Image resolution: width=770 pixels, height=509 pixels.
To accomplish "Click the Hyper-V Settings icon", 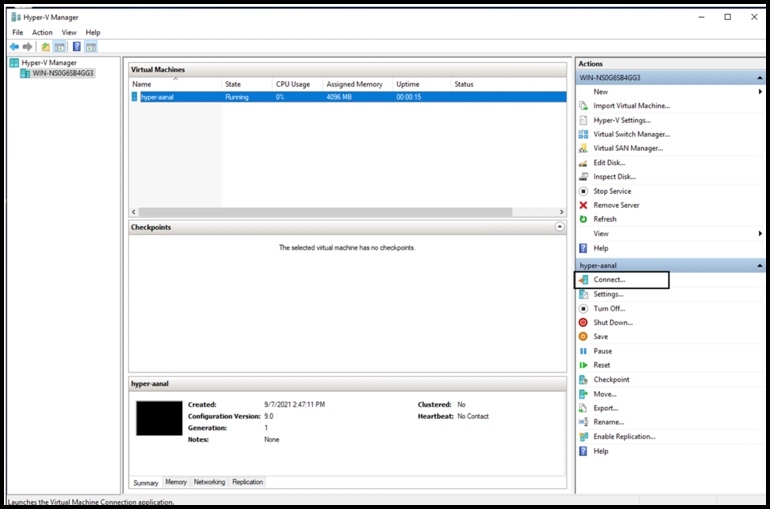I will (x=583, y=120).
